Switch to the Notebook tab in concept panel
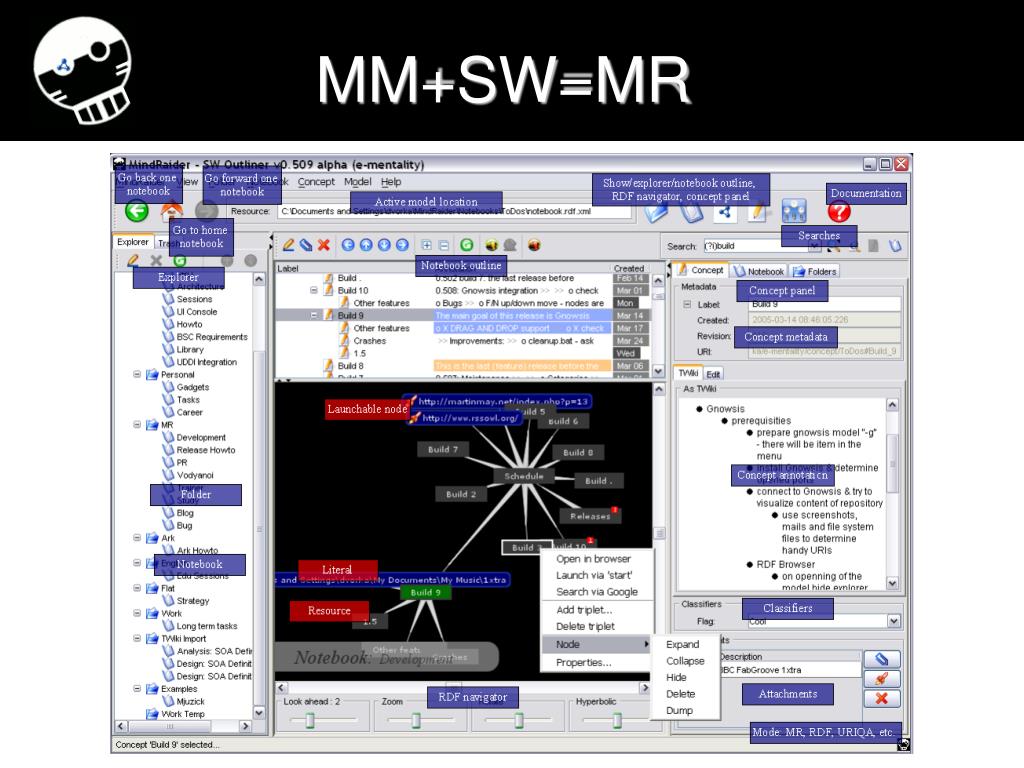 pos(758,271)
